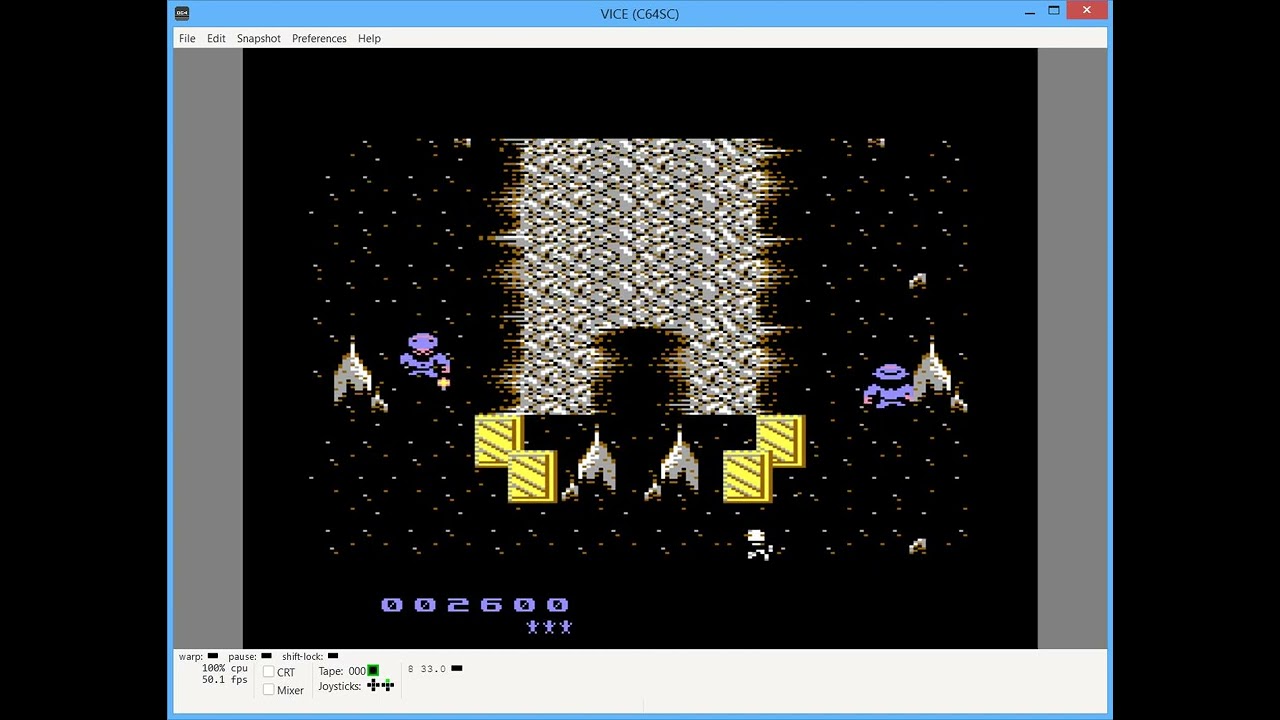Image resolution: width=1280 pixels, height=720 pixels.
Task: Click the 100% cpu readout
Action: 225,668
